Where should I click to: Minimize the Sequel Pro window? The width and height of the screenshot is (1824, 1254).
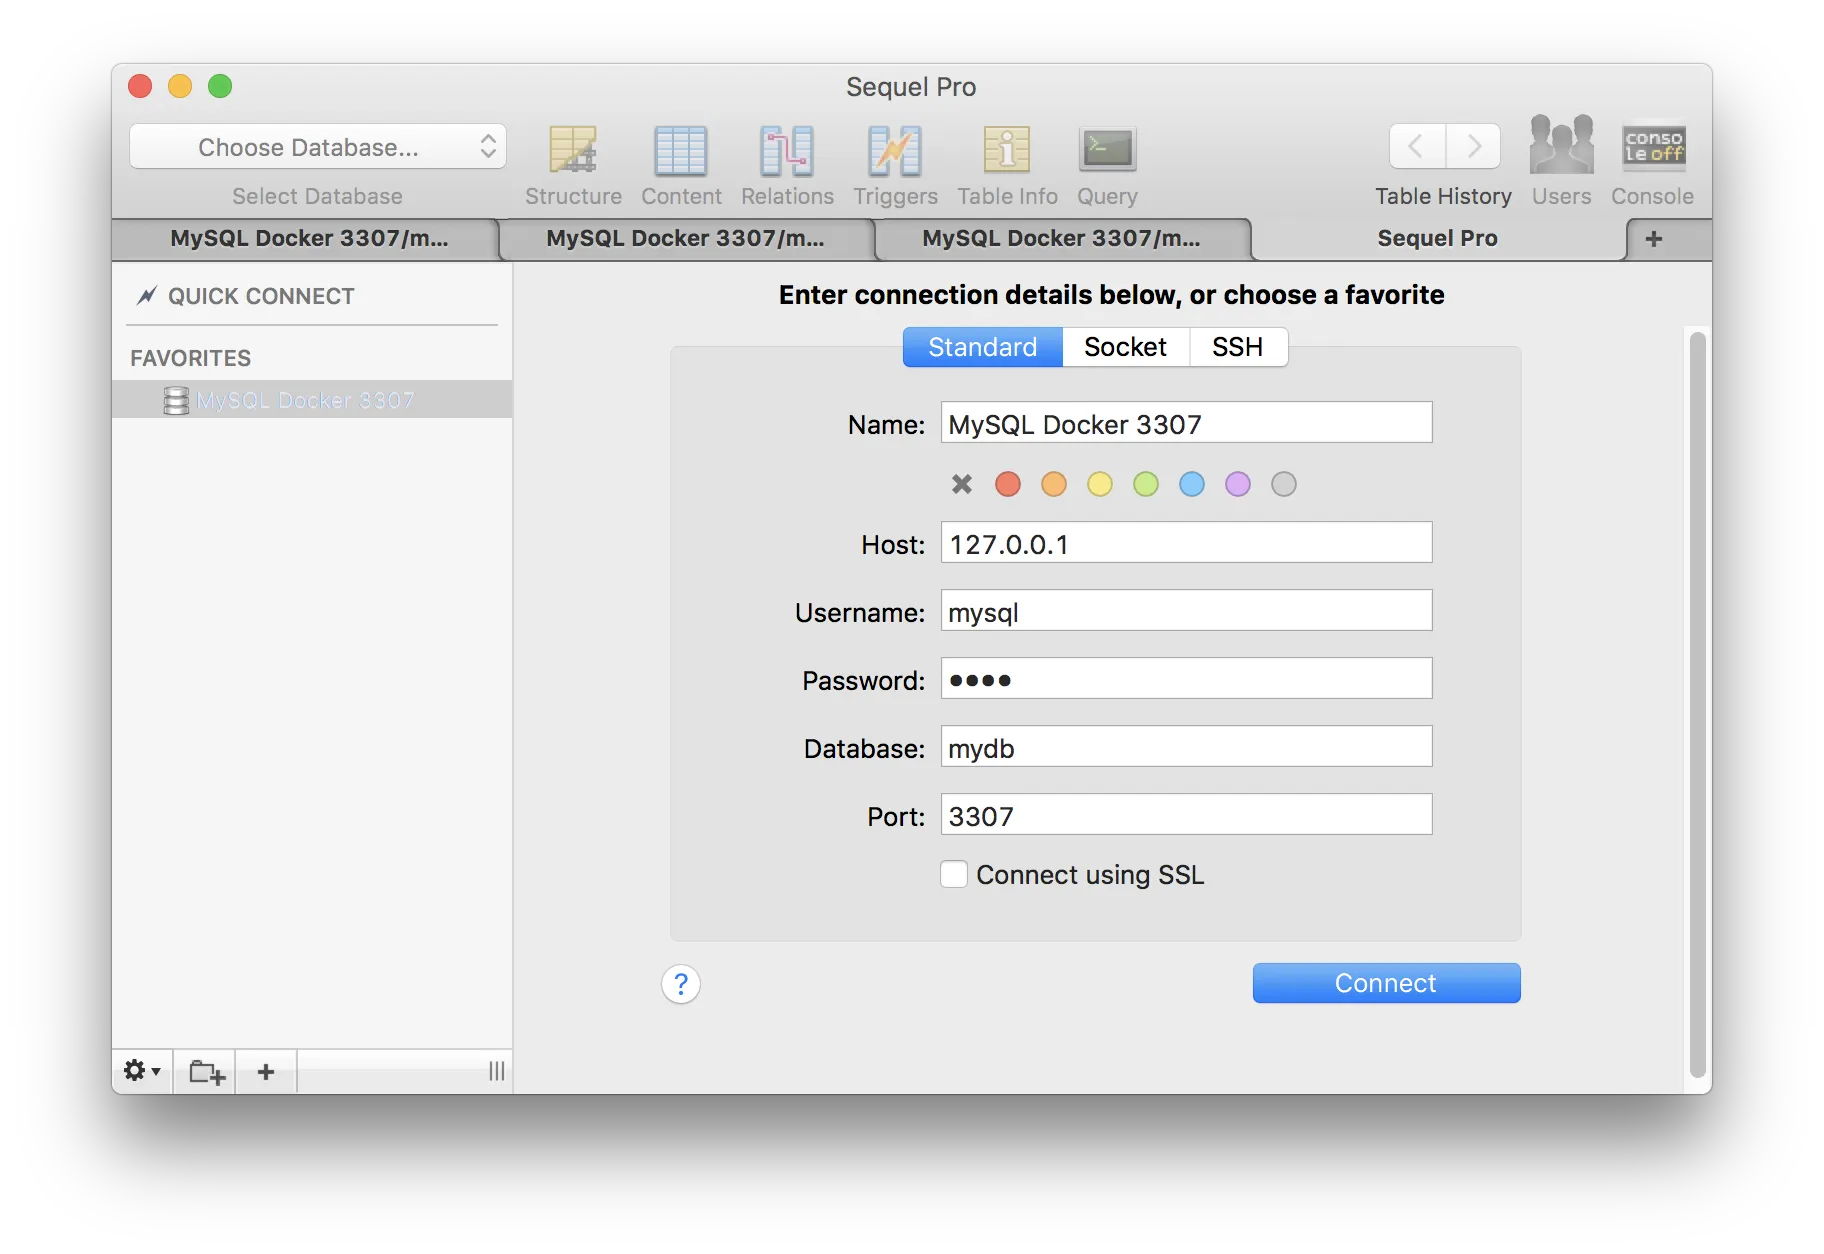point(180,86)
